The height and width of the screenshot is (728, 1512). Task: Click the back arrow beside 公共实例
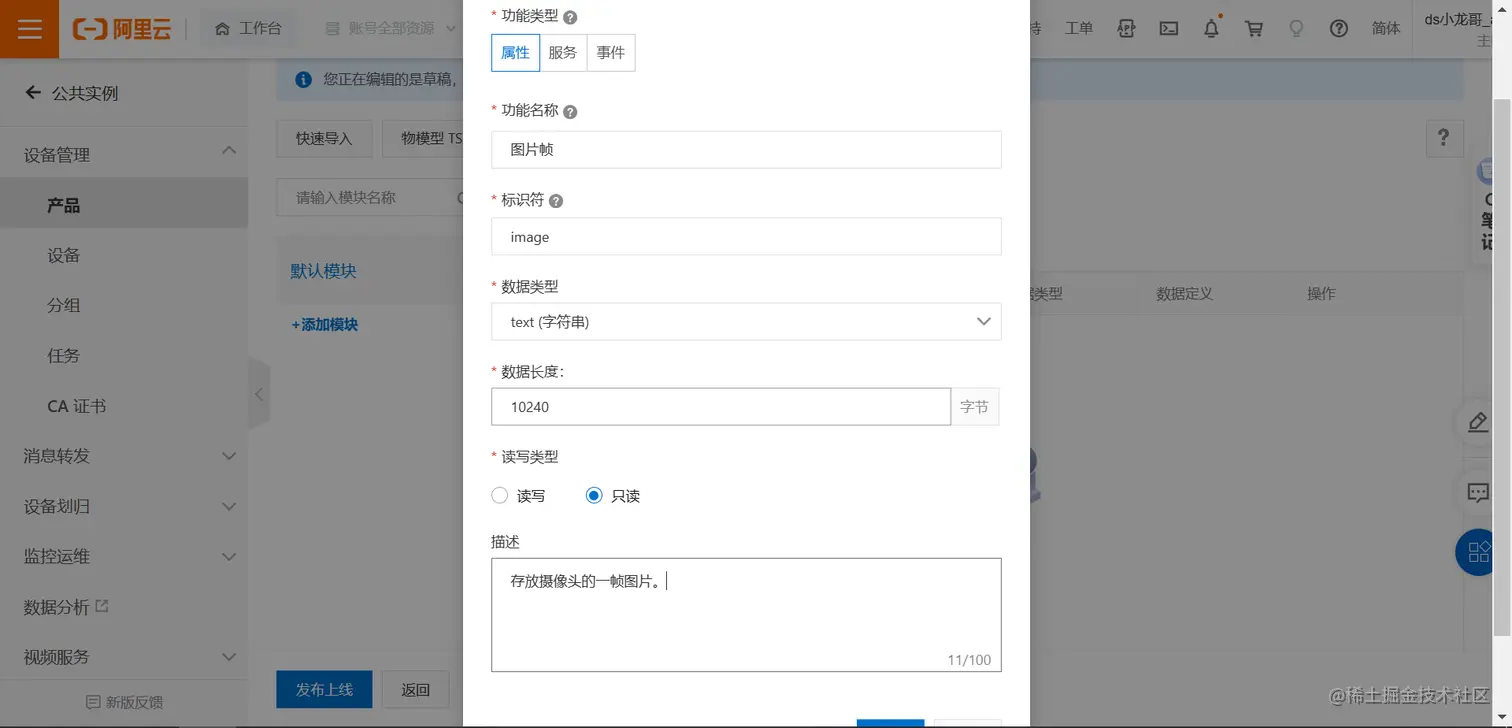[x=33, y=93]
